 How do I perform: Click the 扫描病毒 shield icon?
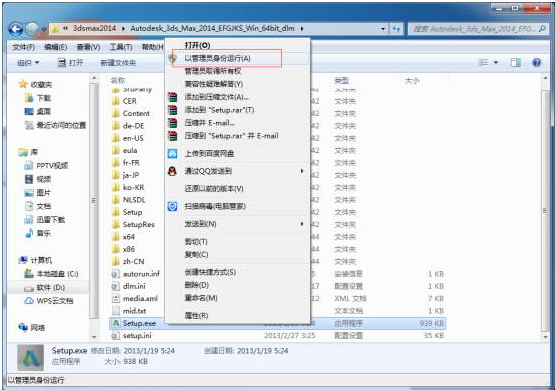(172, 206)
